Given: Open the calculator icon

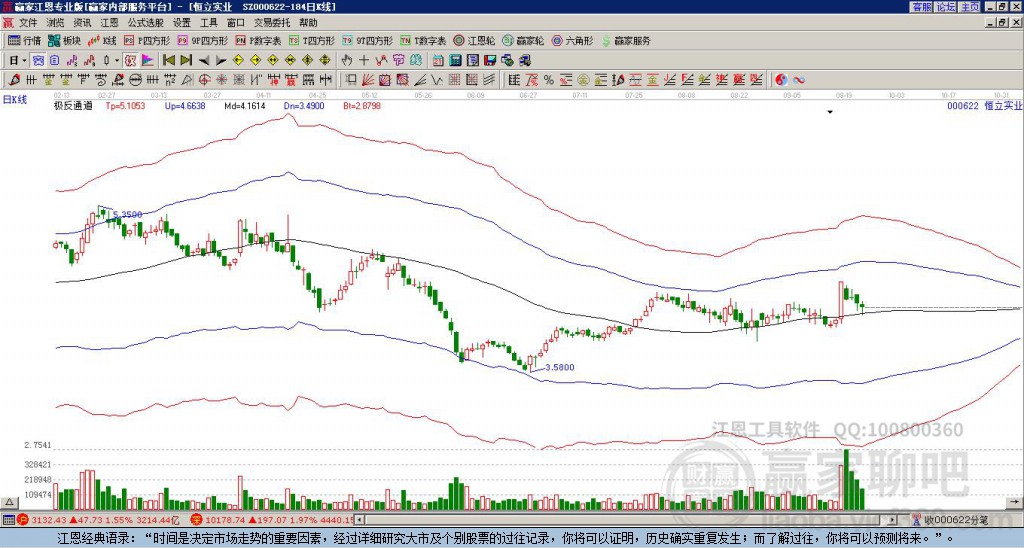Looking at the screenshot, I should (456, 60).
